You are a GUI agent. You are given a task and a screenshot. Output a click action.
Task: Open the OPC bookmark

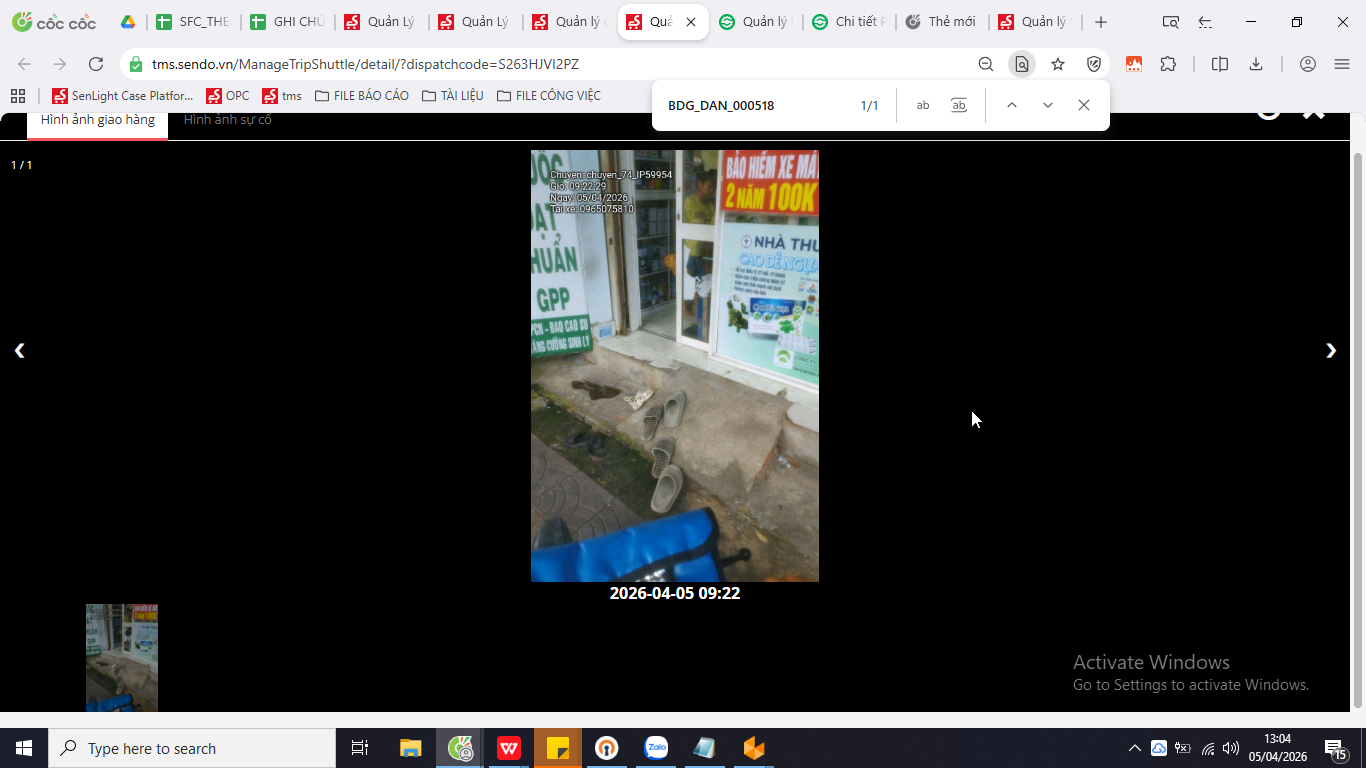click(x=228, y=96)
